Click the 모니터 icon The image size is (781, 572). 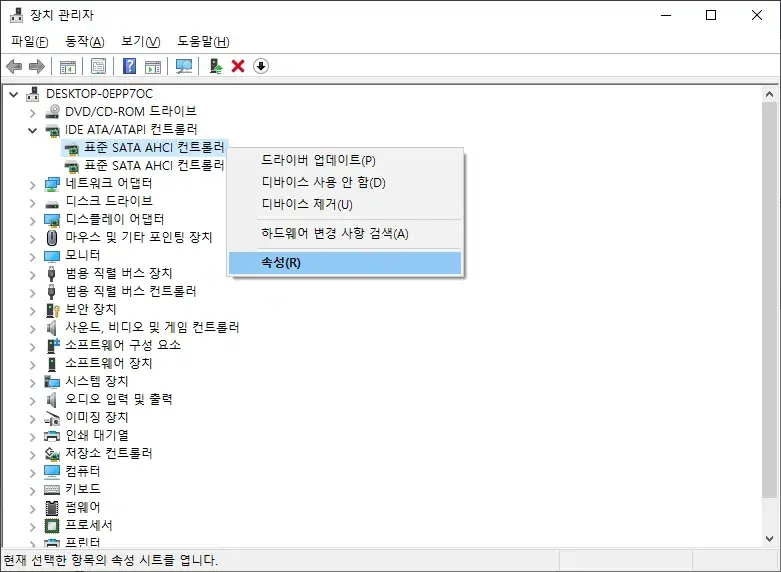52,256
